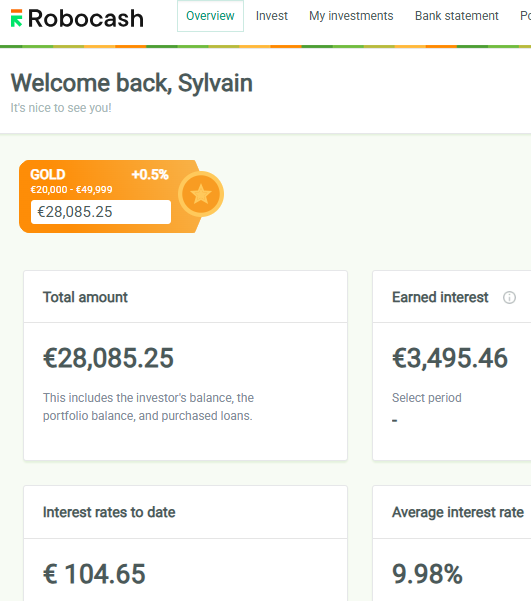Open the My investments tab
This screenshot has width=531, height=601.
click(351, 16)
